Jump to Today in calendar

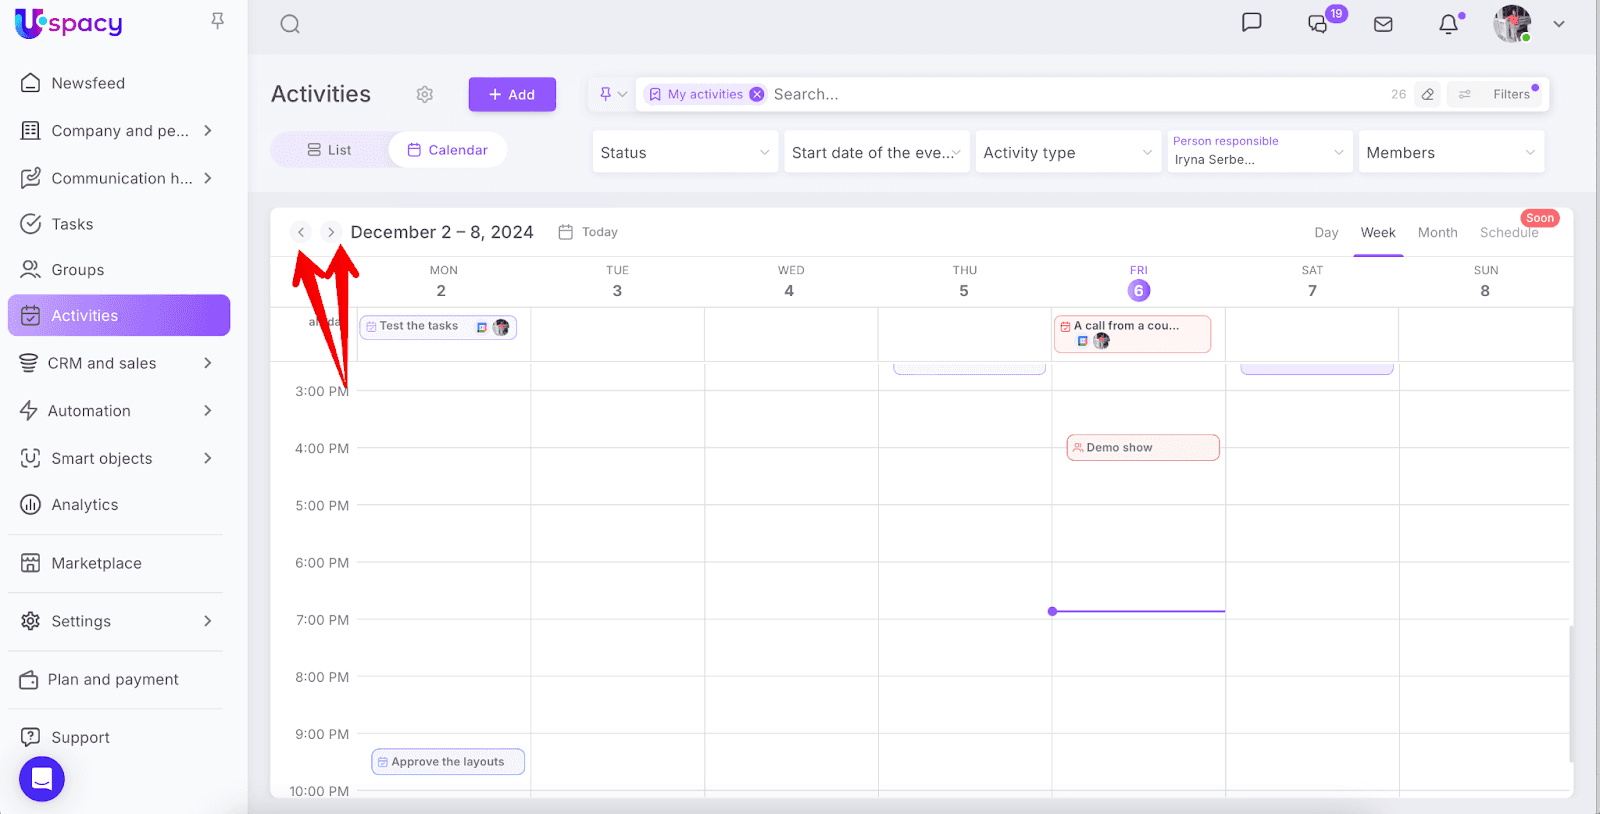coord(589,232)
